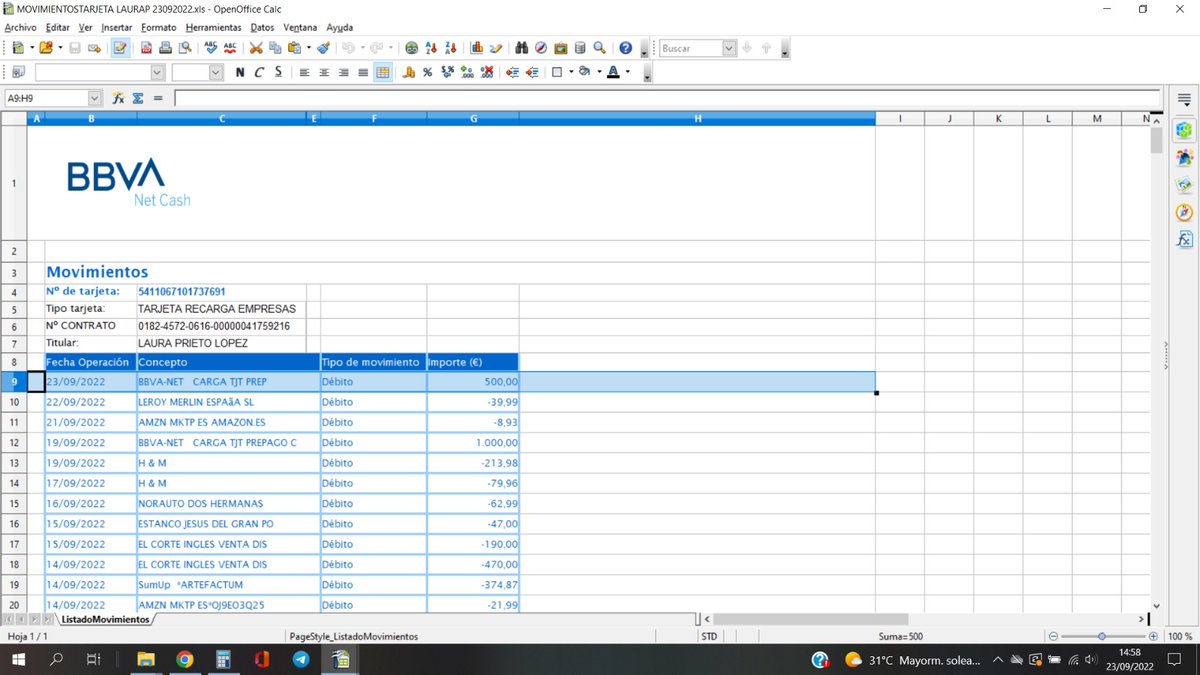
Task: Expand the Name Box dropdown arrow
Action: pos(95,98)
